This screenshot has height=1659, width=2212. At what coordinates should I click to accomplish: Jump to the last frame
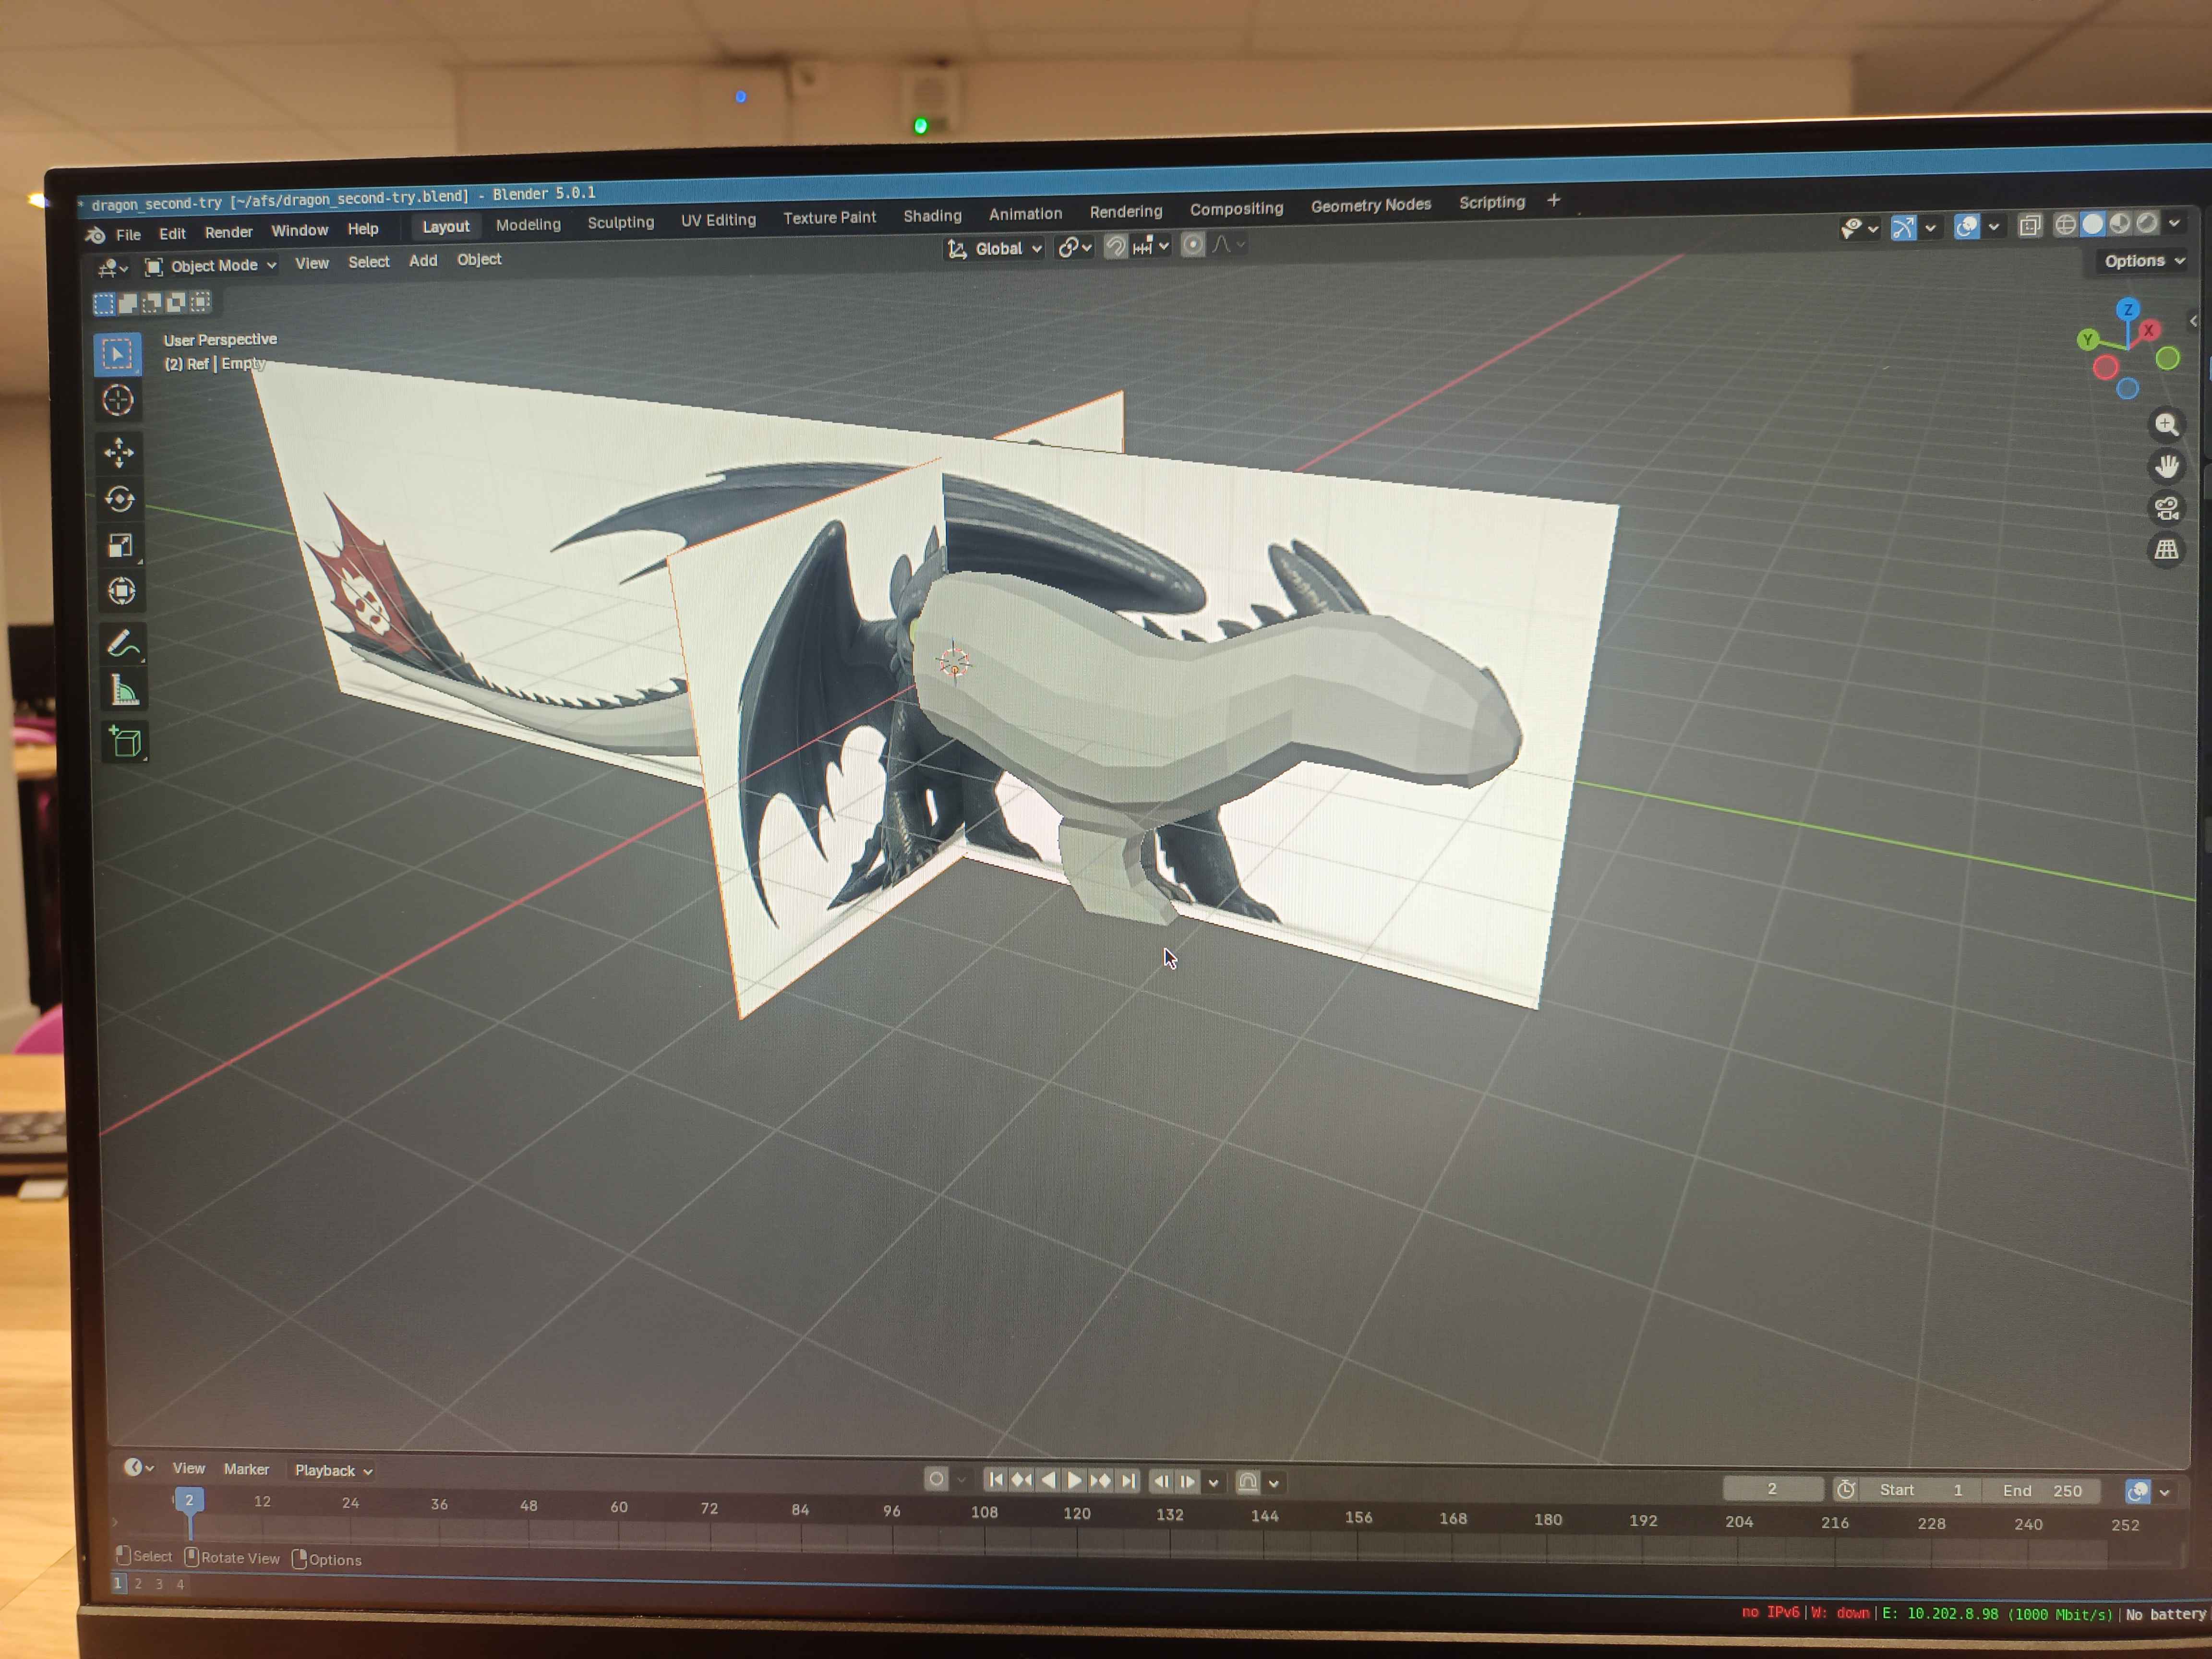pos(1128,1481)
